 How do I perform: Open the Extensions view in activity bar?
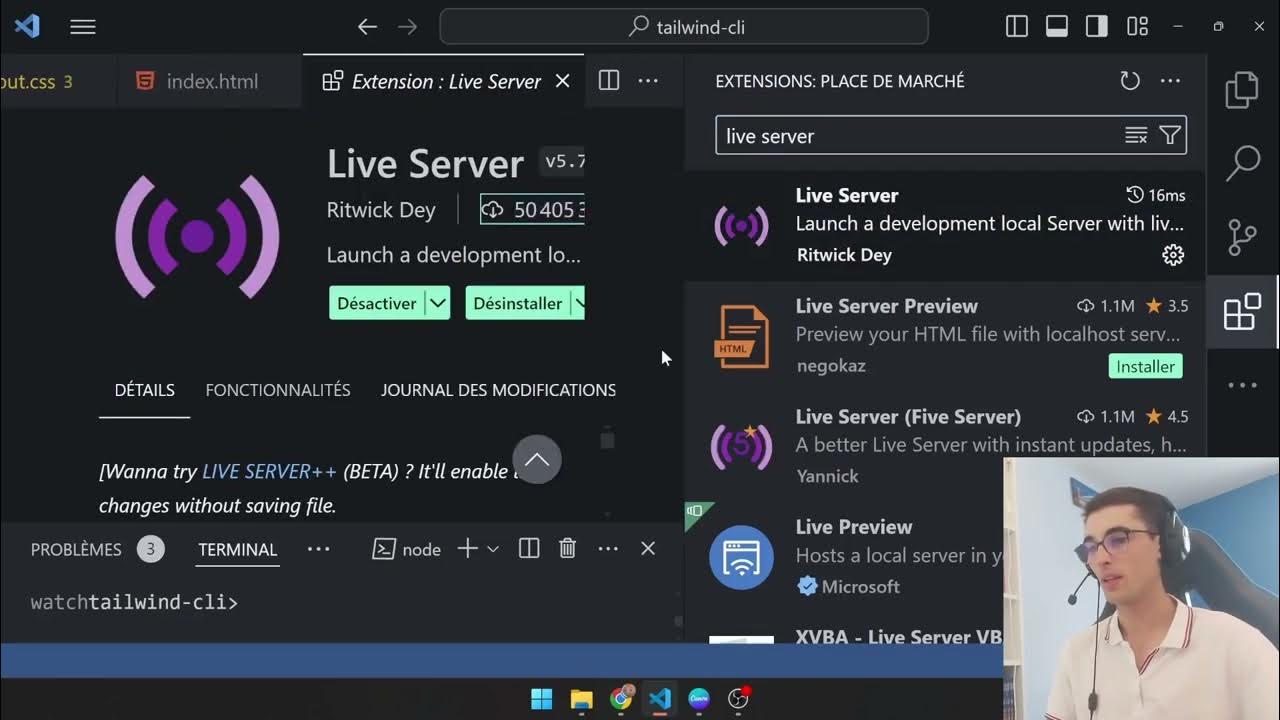pyautogui.click(x=1242, y=312)
